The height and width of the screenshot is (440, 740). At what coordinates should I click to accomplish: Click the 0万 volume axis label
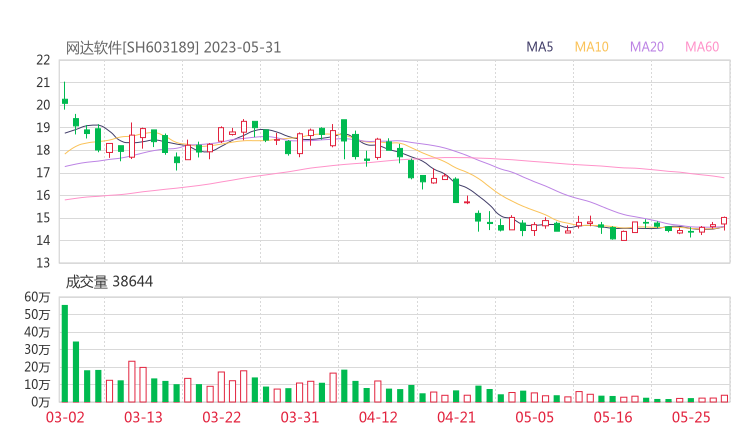(41, 402)
